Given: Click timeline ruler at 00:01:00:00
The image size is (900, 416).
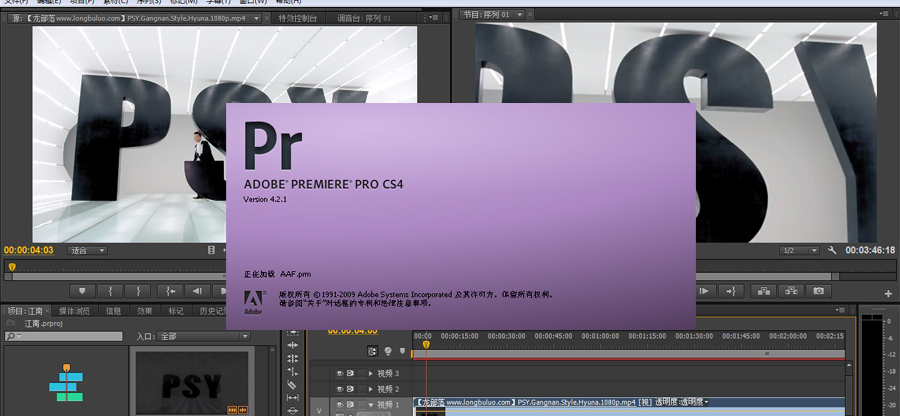Looking at the screenshot, I should [x=600, y=336].
